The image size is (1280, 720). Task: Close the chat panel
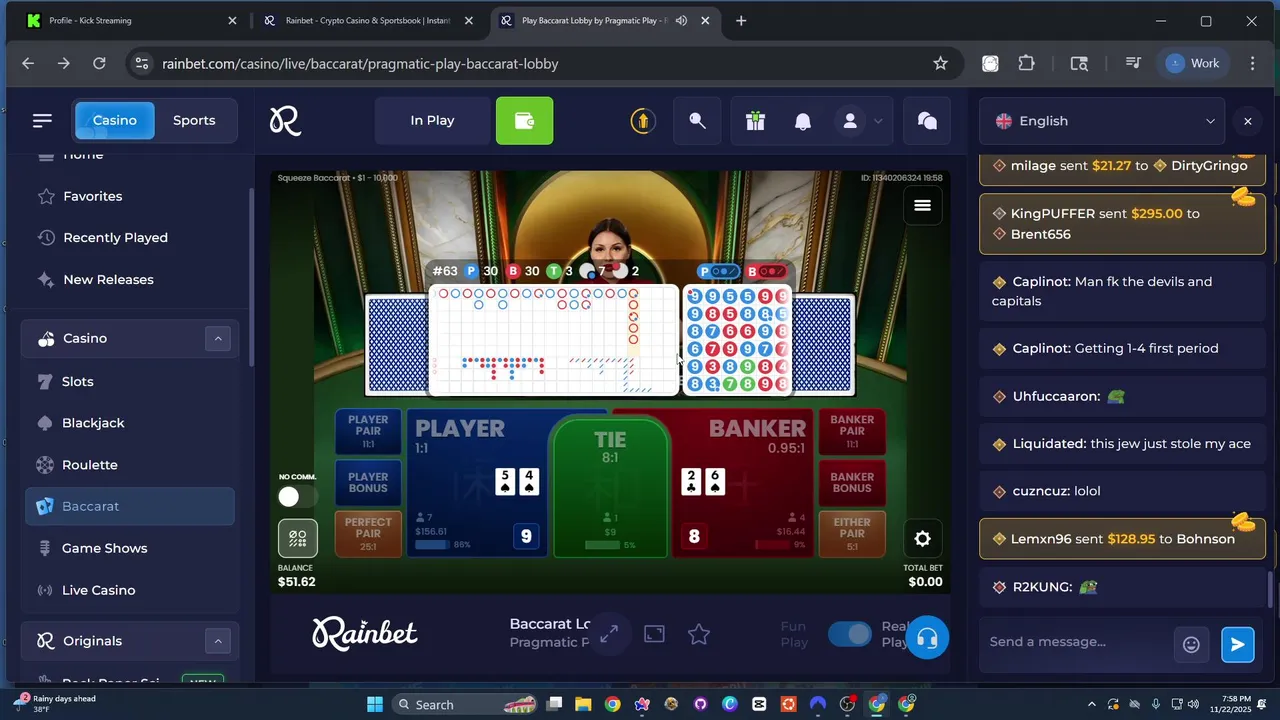(1247, 121)
